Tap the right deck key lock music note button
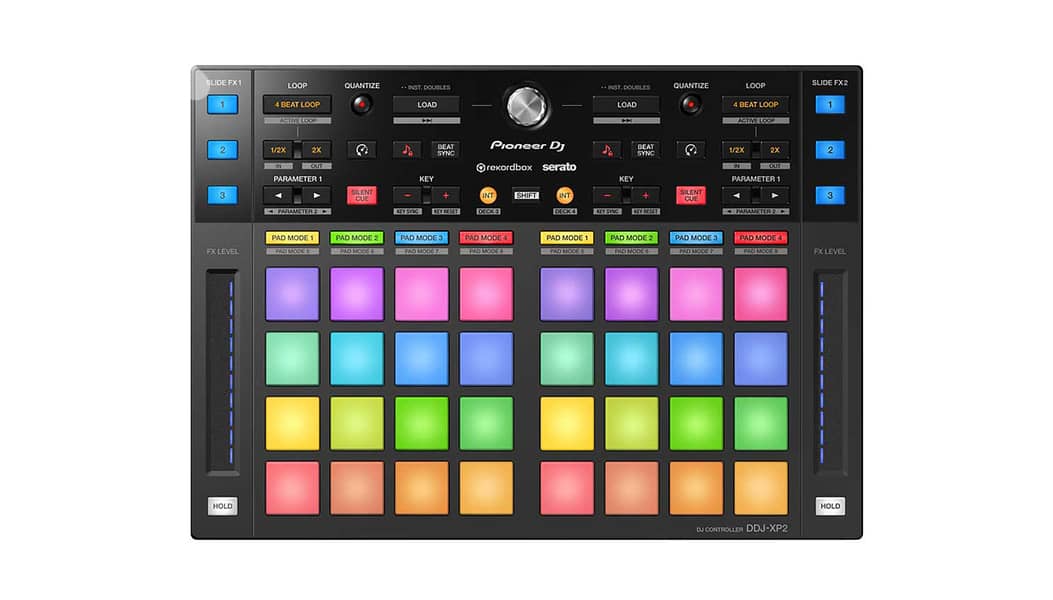Image resolution: width=1053 pixels, height=600 pixels. tap(607, 150)
